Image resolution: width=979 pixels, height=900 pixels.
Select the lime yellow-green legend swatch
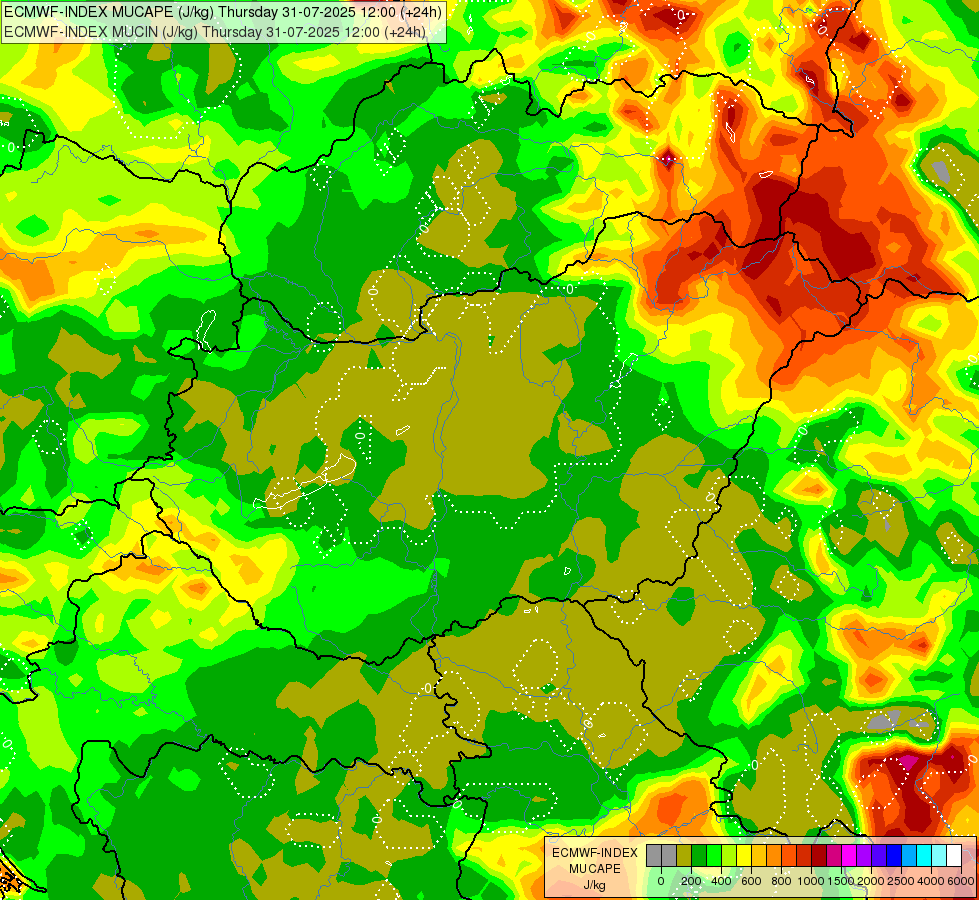[x=729, y=855]
